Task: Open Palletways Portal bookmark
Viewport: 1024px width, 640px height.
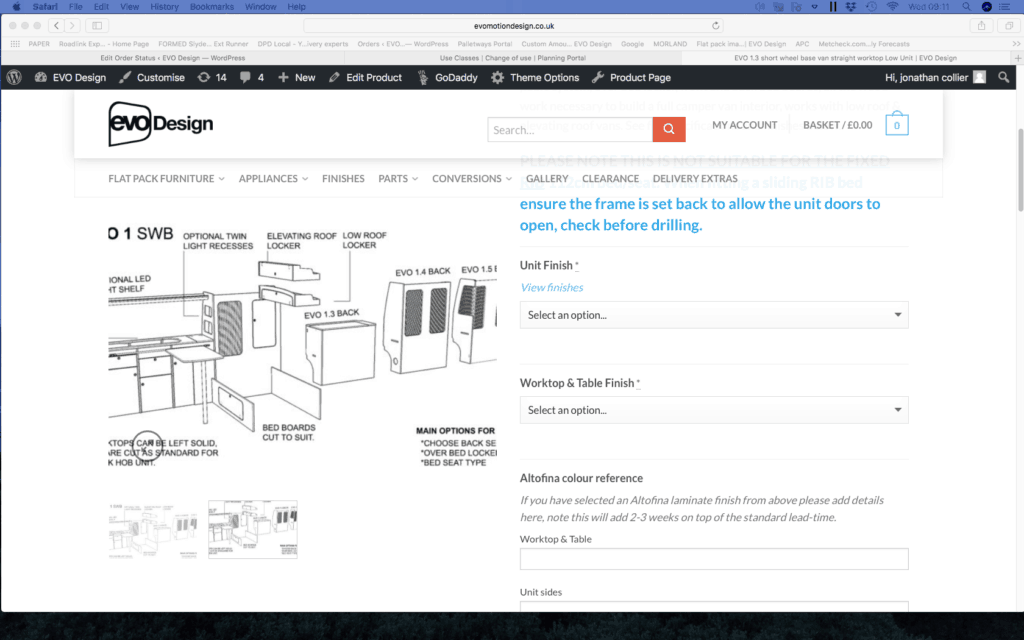Action: (485, 44)
